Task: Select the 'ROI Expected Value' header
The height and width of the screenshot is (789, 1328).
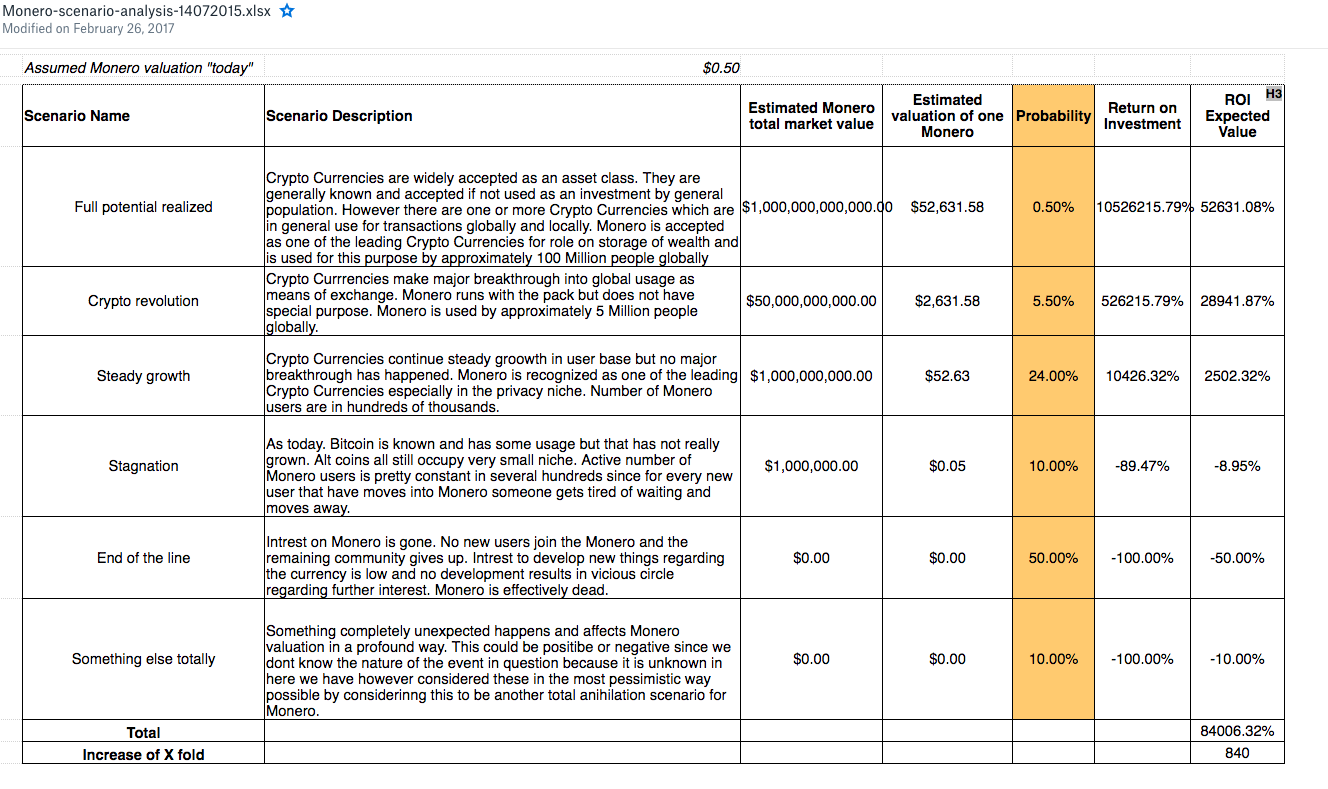Action: click(x=1237, y=116)
